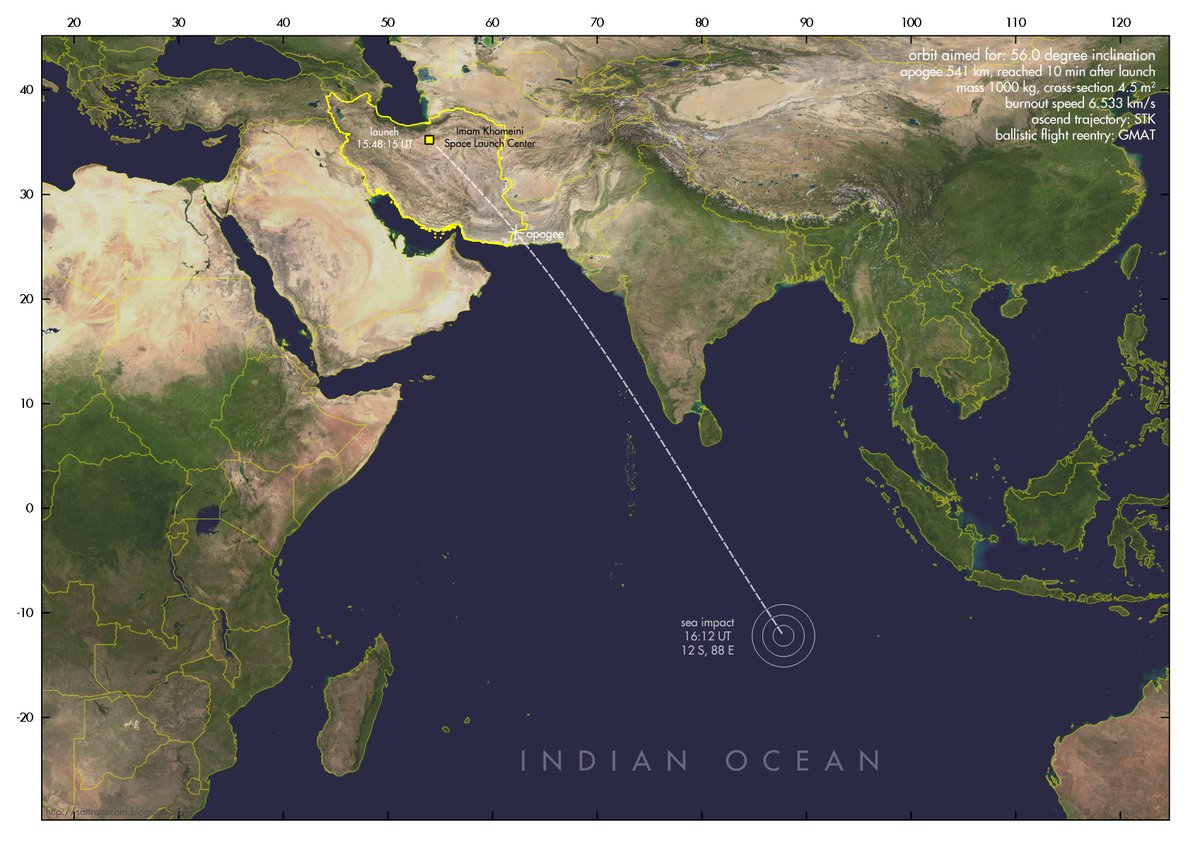Click the INDIAN OCEAN map label

pos(700,761)
